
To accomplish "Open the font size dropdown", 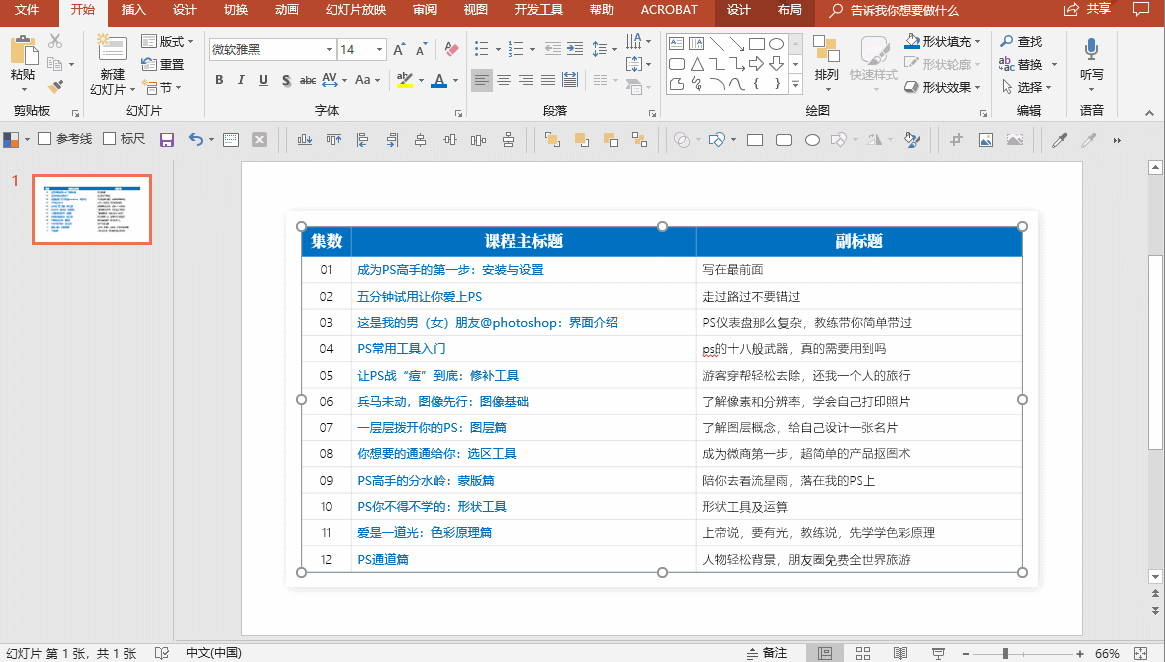I will pyautogui.click(x=379, y=50).
